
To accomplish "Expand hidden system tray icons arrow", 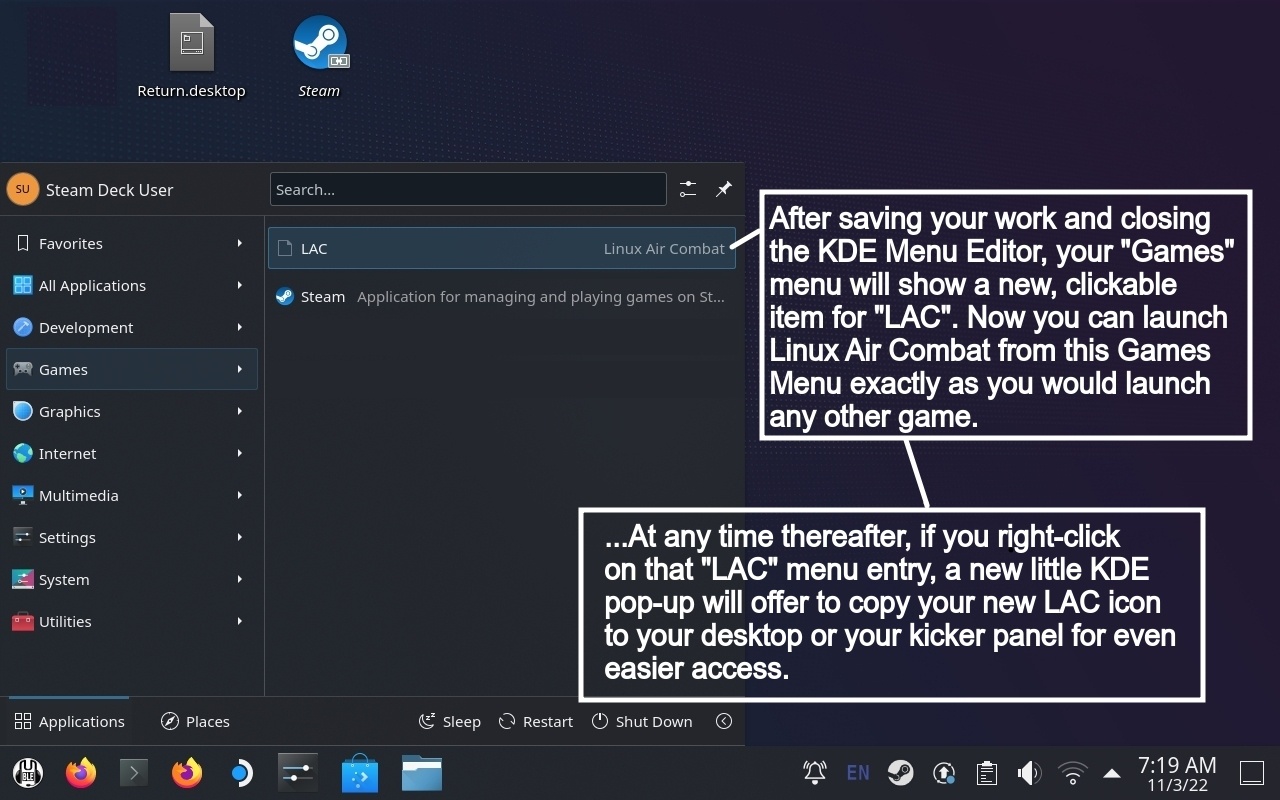I will click(1112, 772).
